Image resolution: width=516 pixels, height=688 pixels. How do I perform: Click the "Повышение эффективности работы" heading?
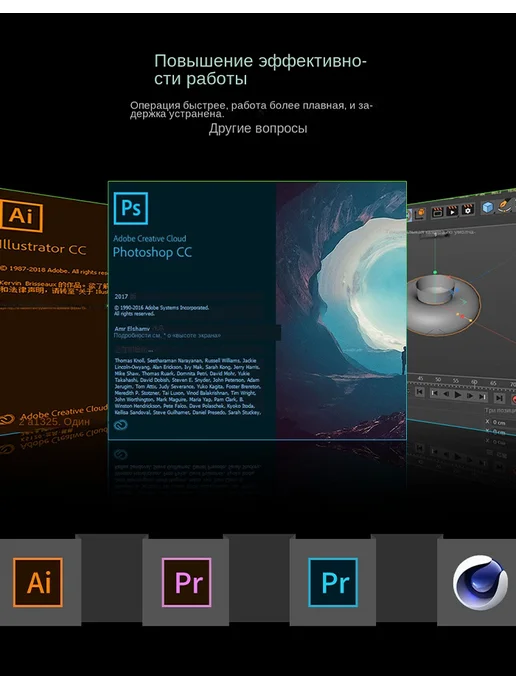point(260,69)
